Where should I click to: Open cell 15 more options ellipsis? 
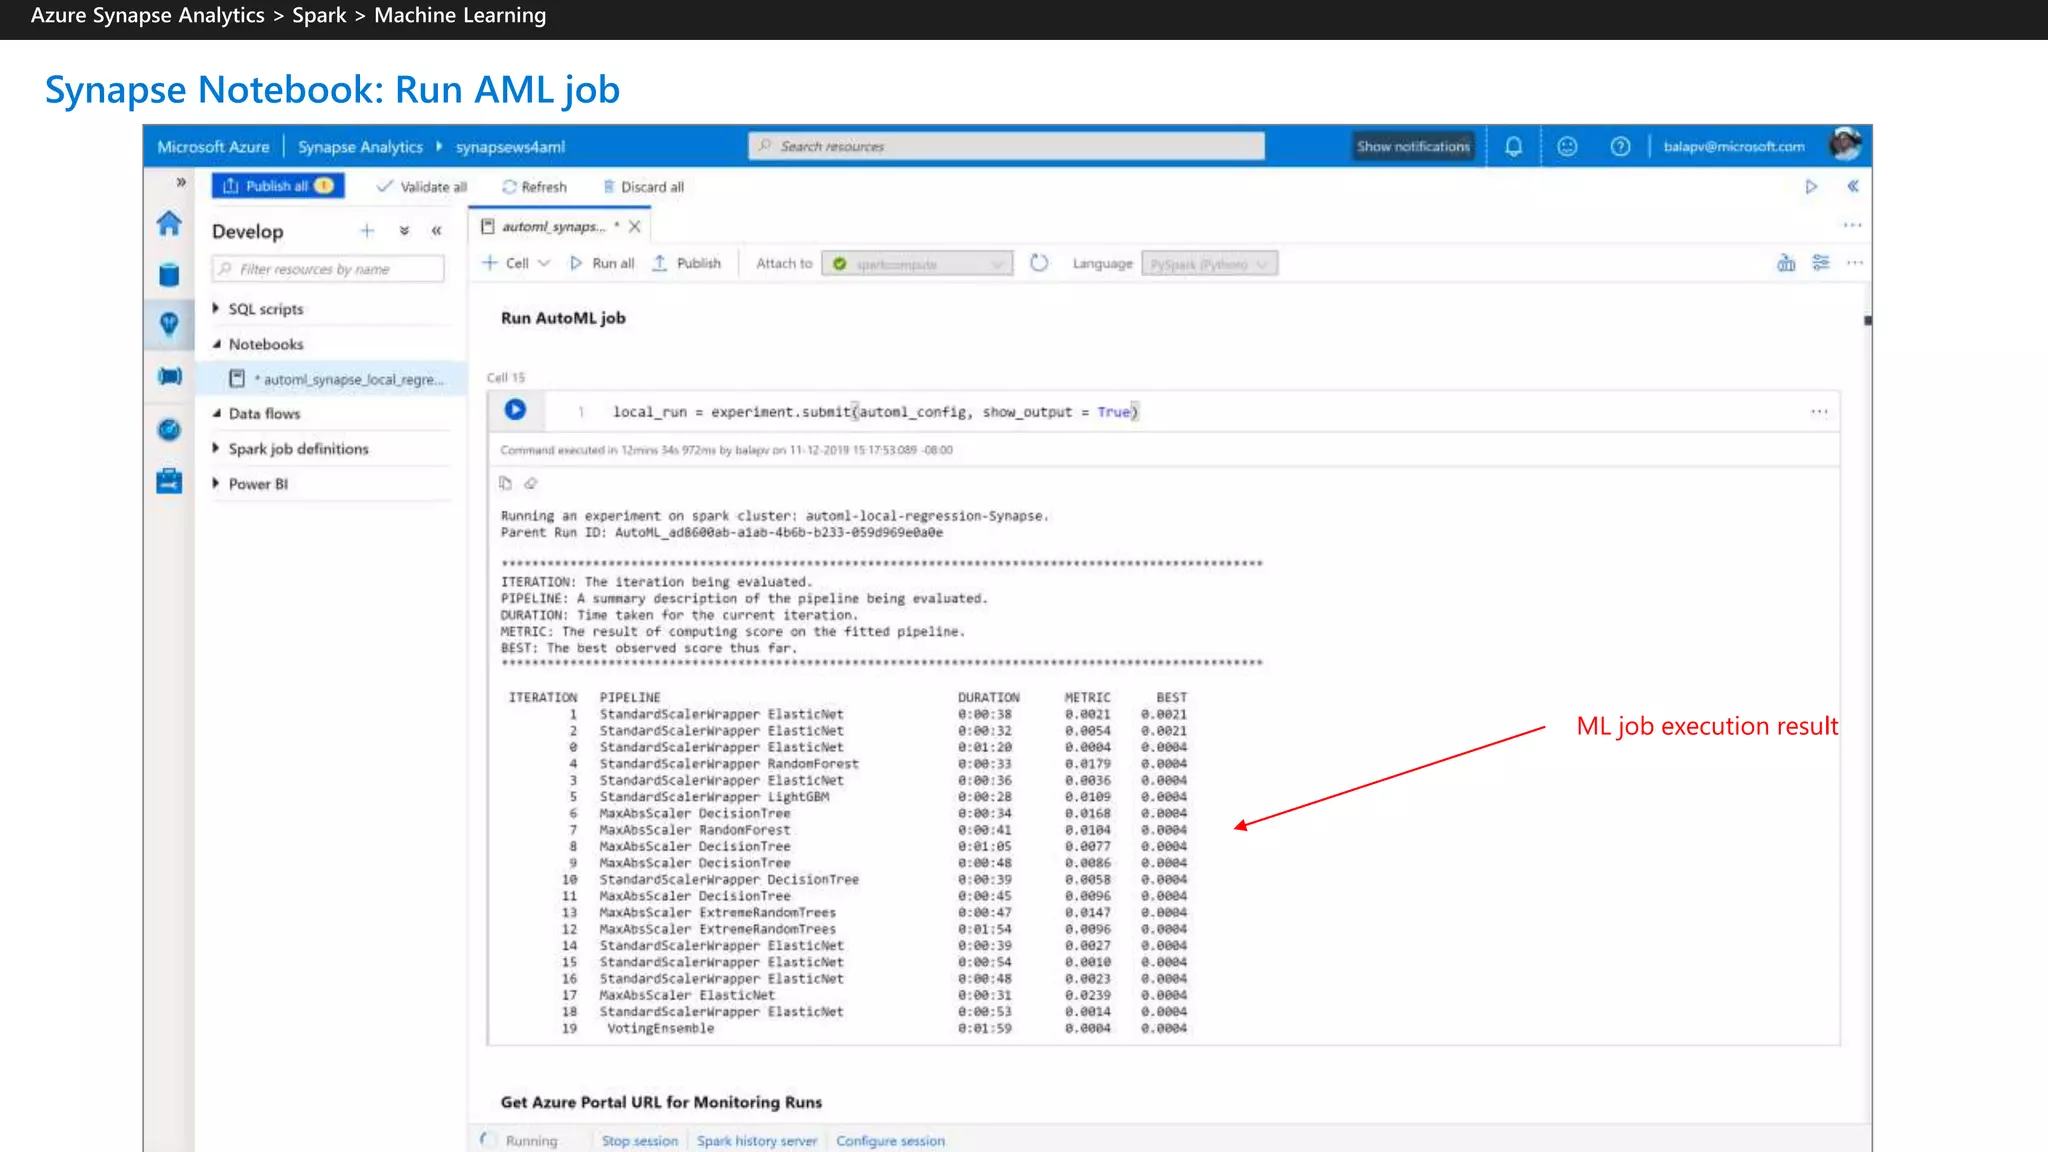tap(1819, 411)
